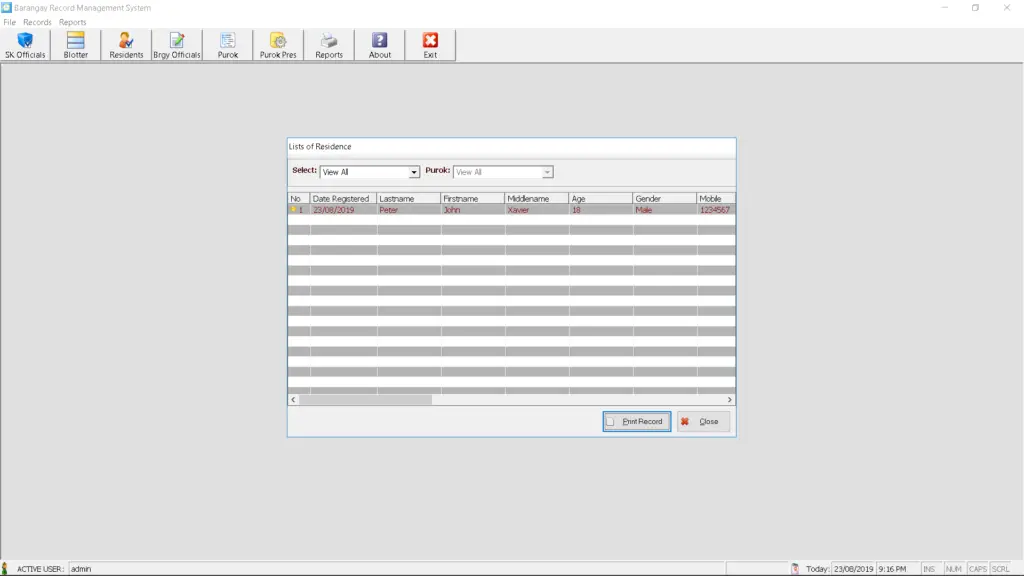Open the SK Officials window
Image resolution: width=1024 pixels, height=576 pixels.
(x=23, y=44)
